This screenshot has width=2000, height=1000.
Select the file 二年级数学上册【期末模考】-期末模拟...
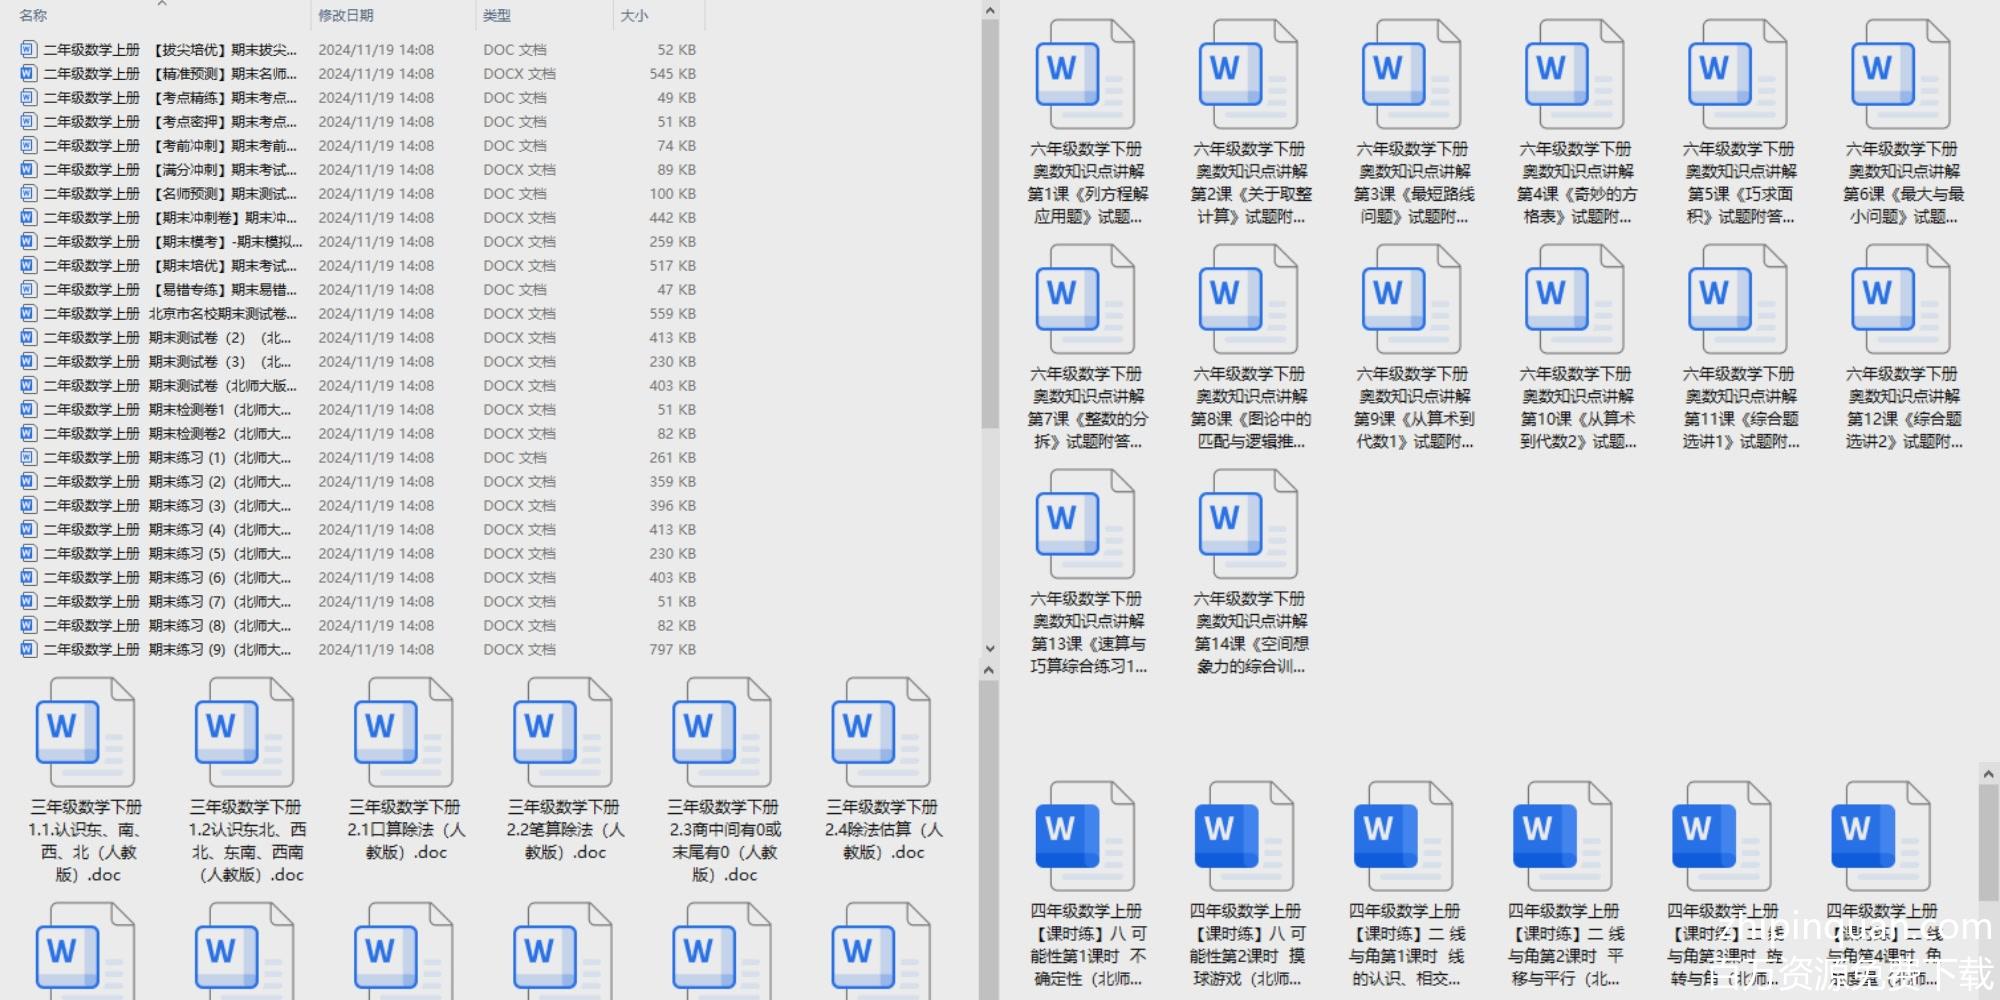172,241
